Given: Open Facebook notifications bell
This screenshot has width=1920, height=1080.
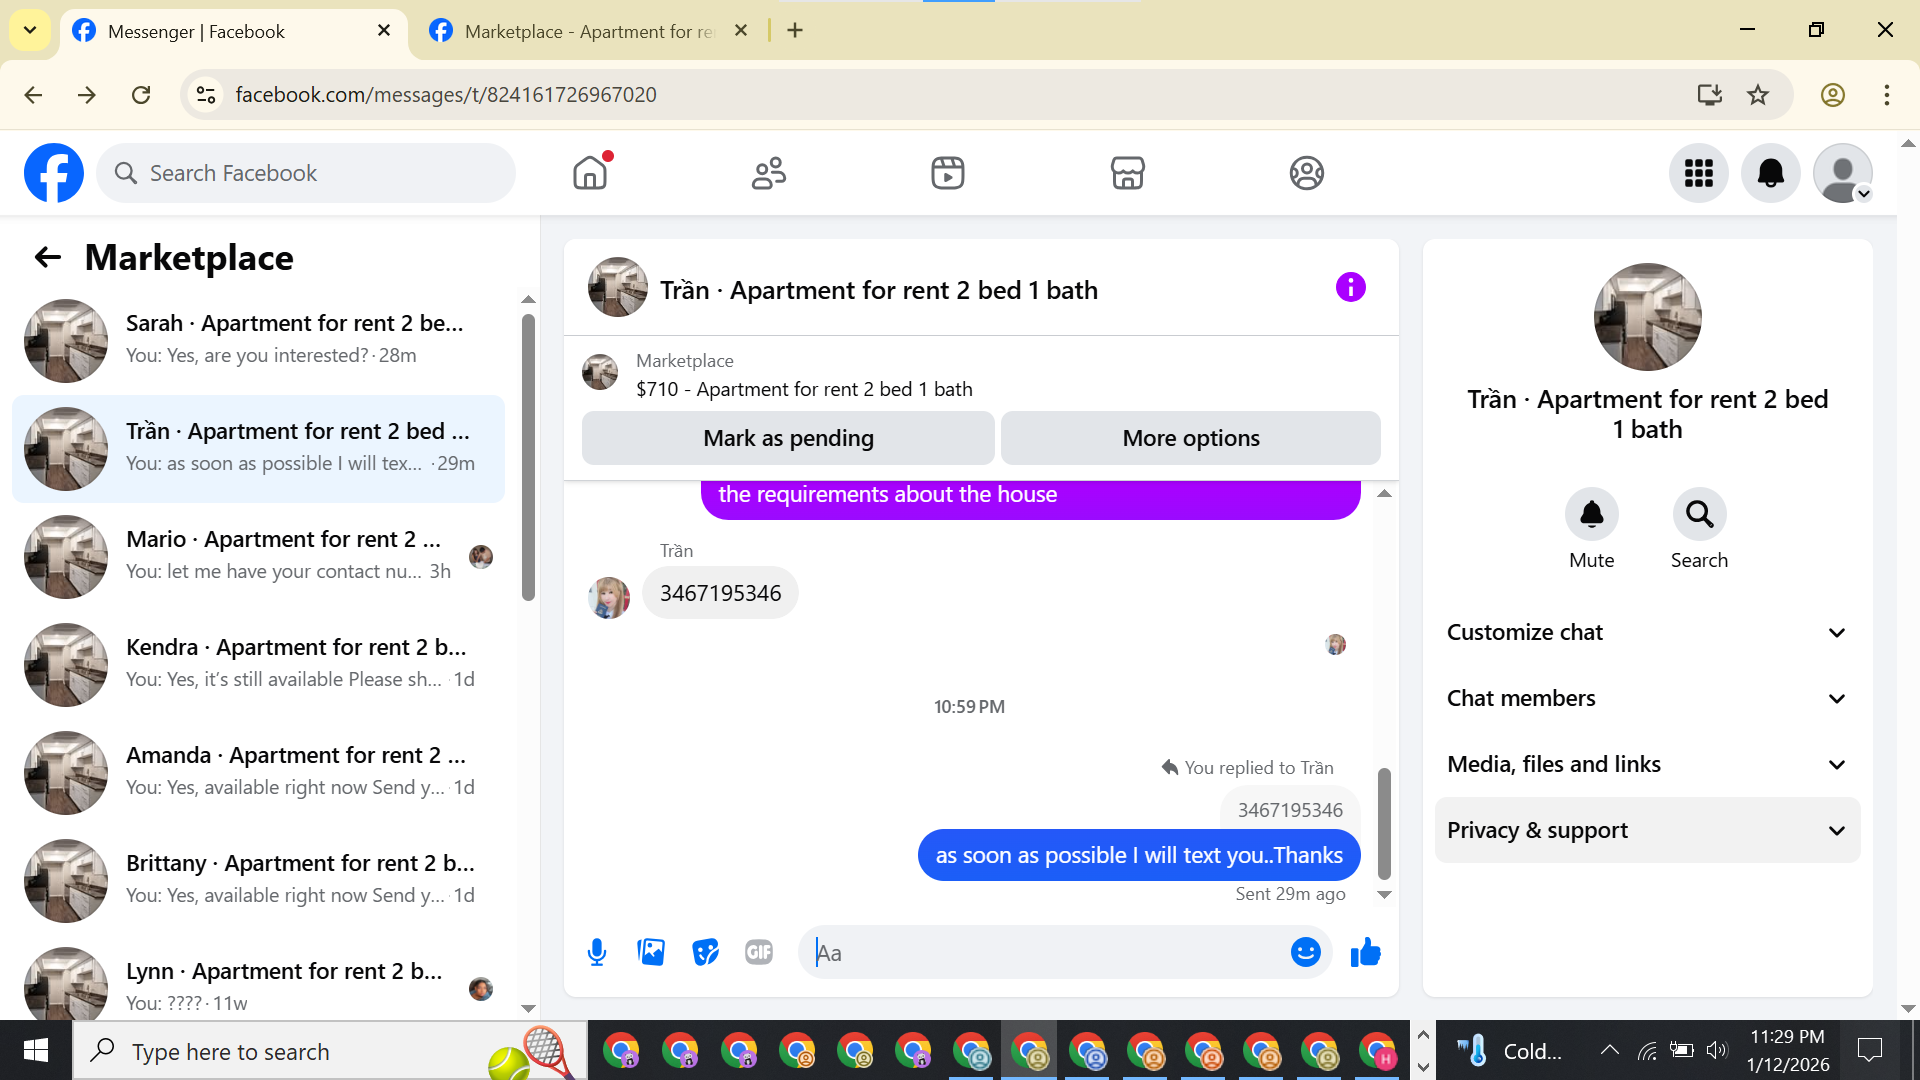Looking at the screenshot, I should tap(1770, 173).
